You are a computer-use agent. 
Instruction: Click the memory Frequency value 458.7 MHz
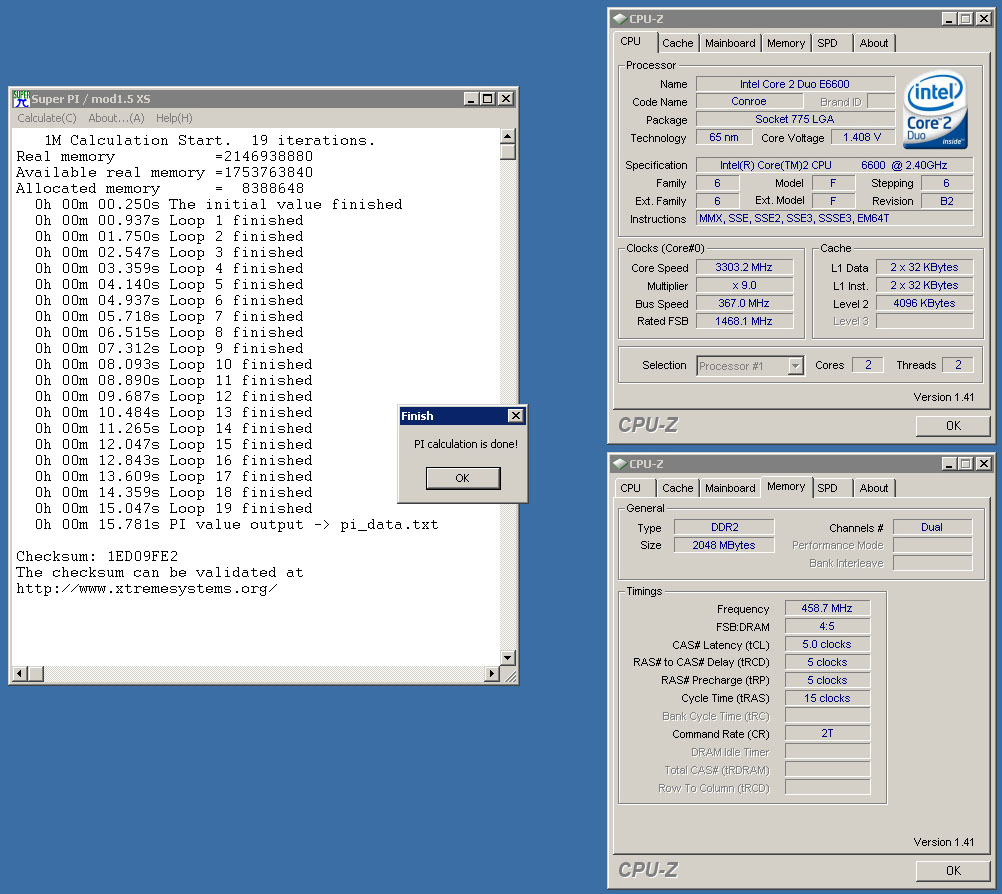827,608
